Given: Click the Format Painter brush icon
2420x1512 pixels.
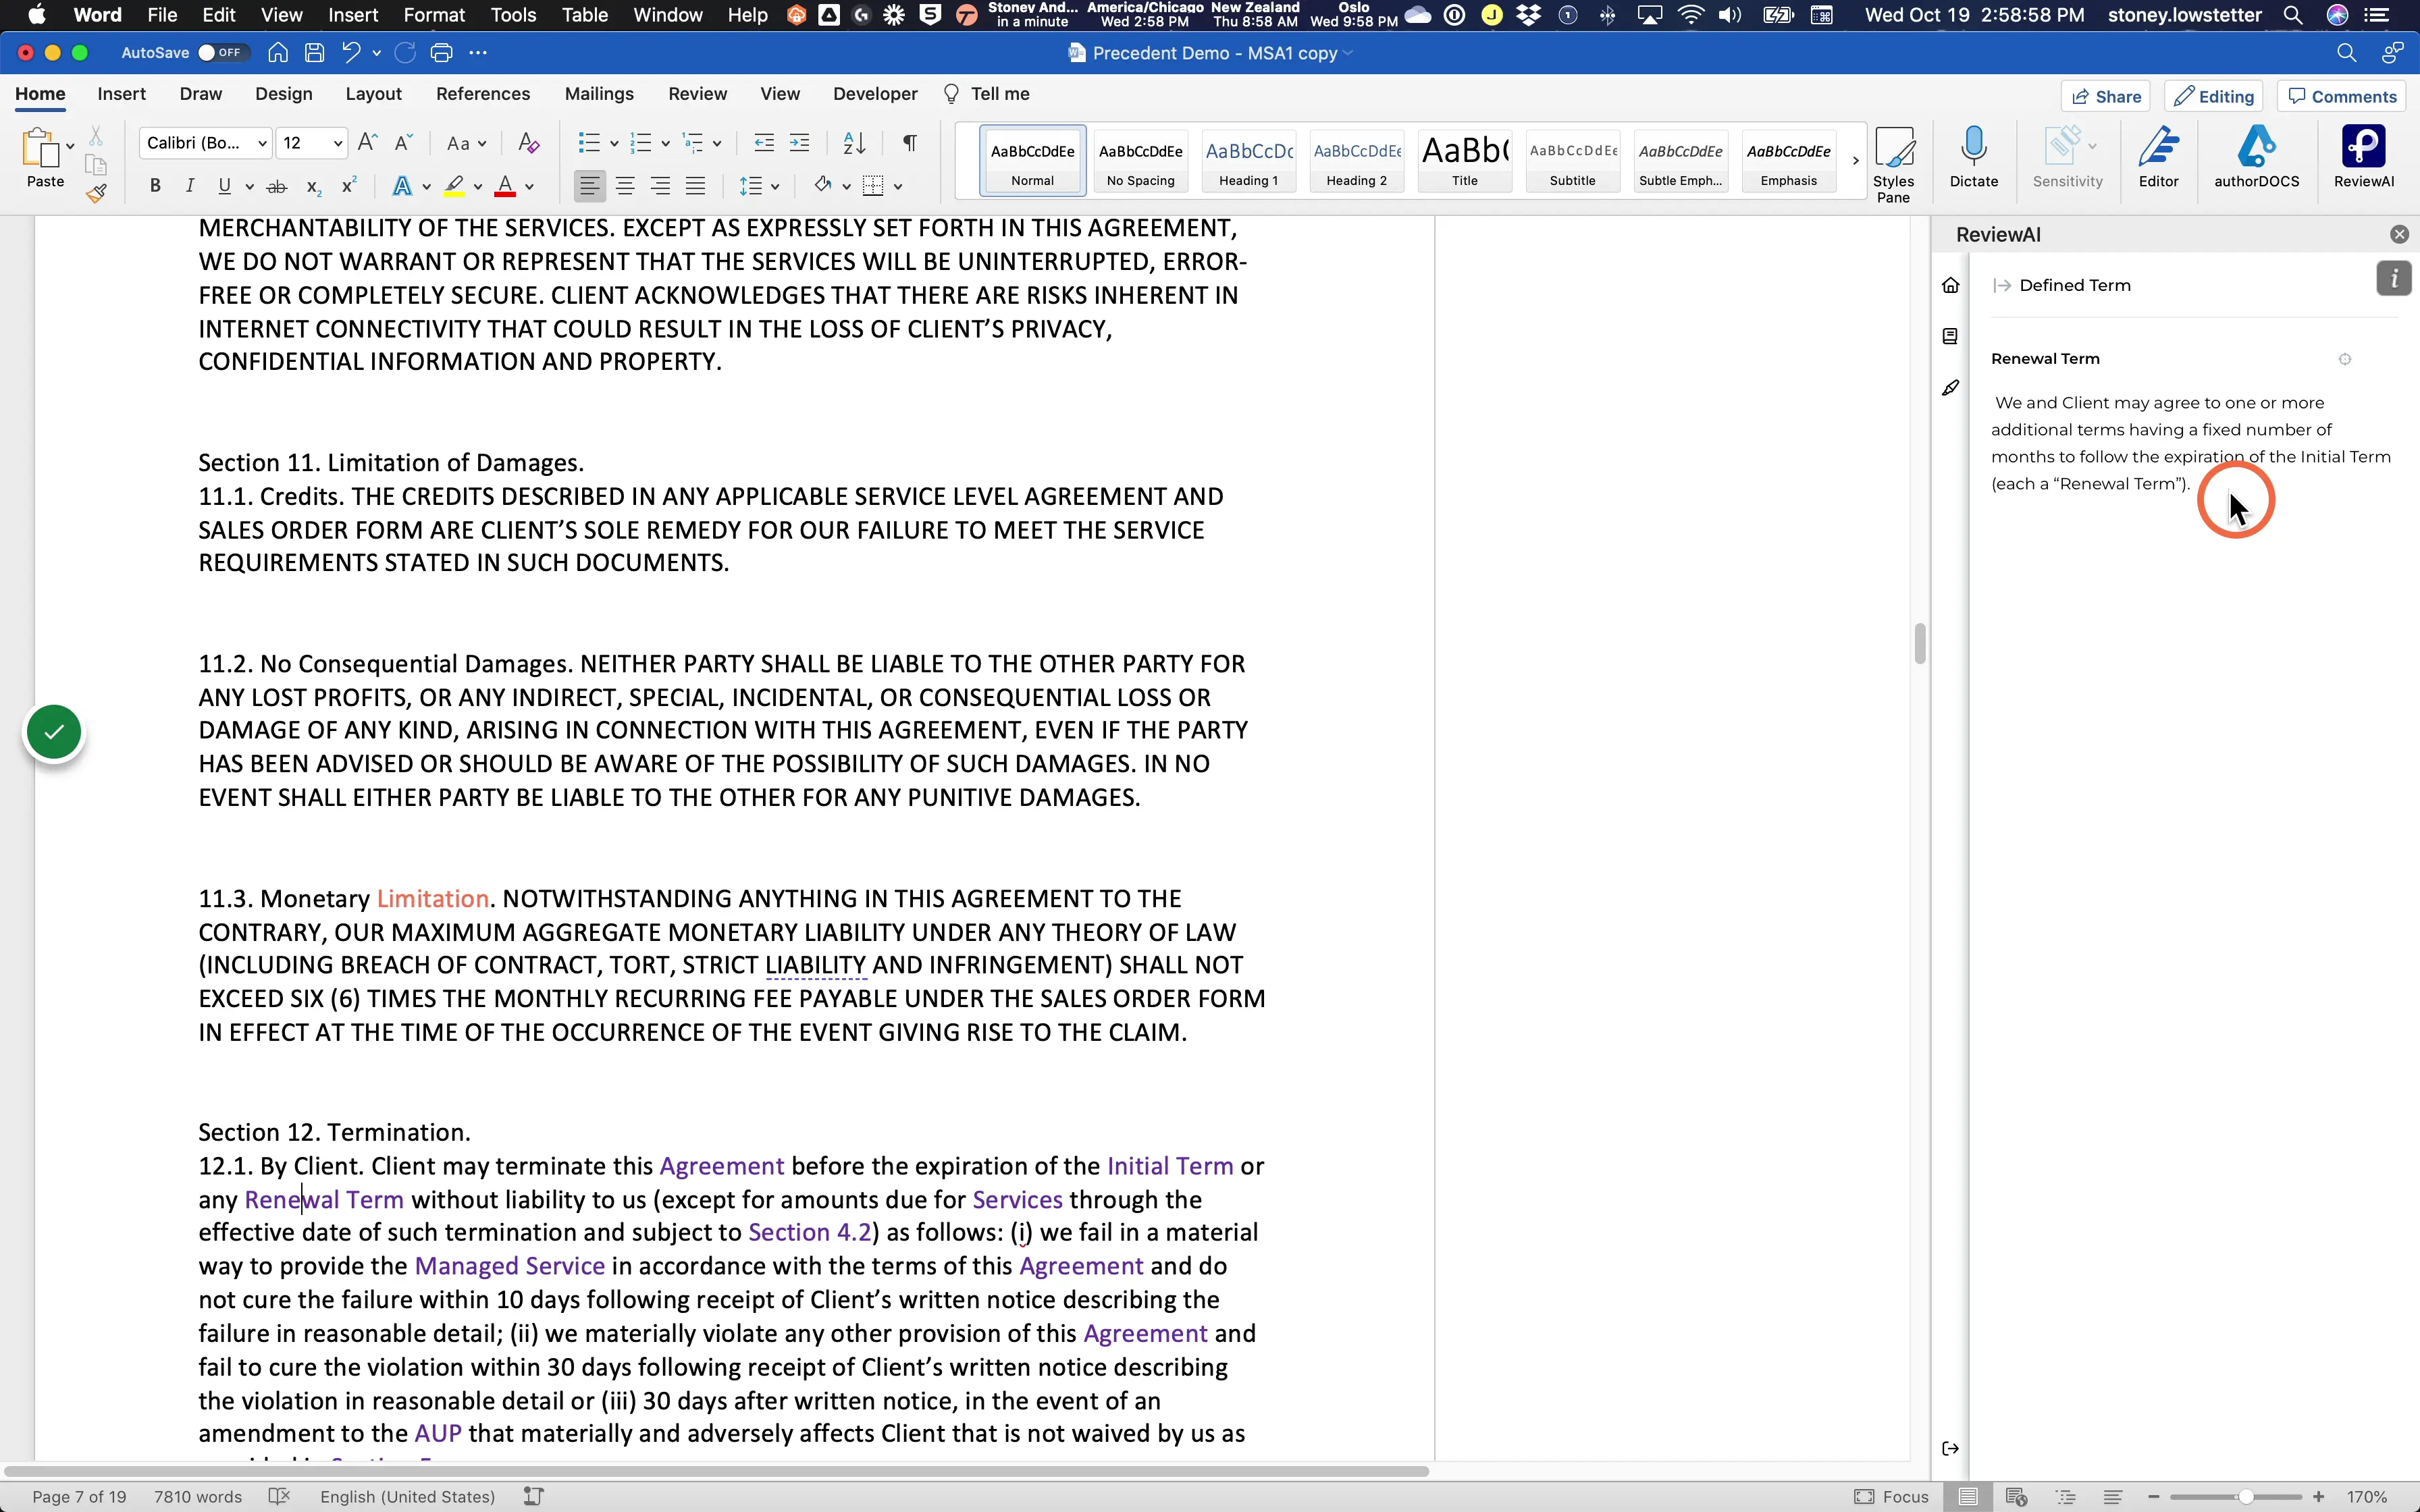Looking at the screenshot, I should pyautogui.click(x=96, y=193).
